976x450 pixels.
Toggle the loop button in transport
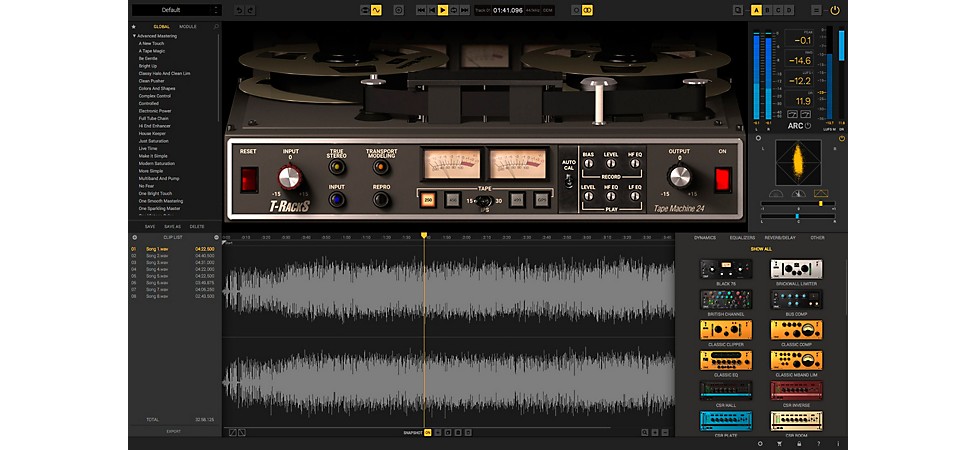point(454,10)
